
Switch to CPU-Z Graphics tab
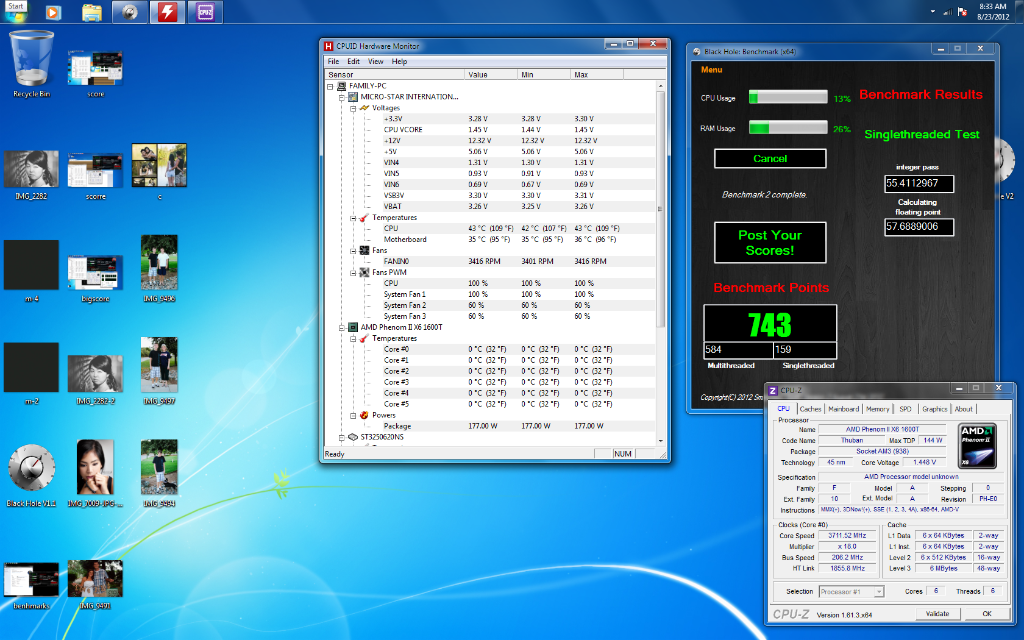click(x=935, y=409)
